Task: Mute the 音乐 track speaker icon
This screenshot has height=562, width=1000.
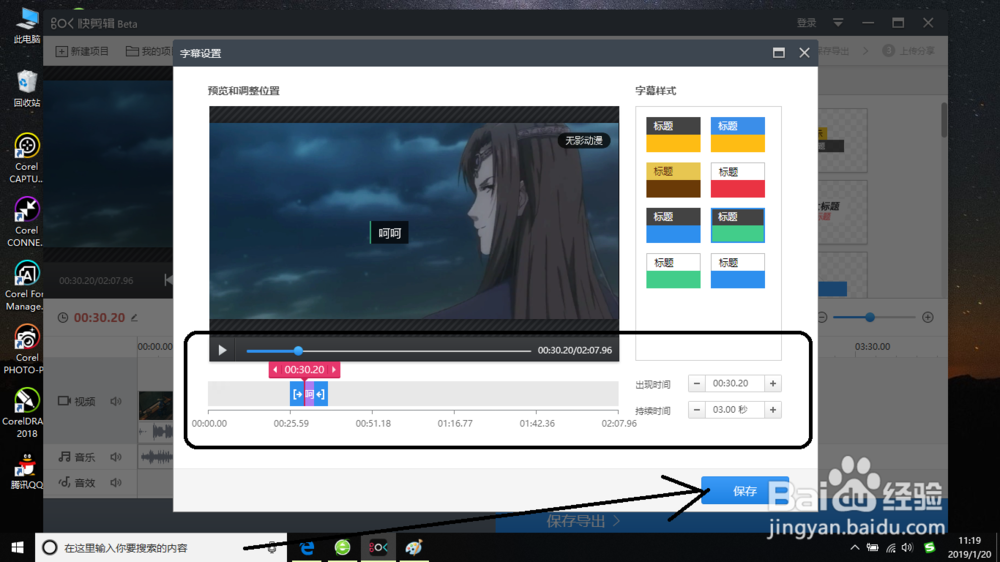Action: (115, 457)
